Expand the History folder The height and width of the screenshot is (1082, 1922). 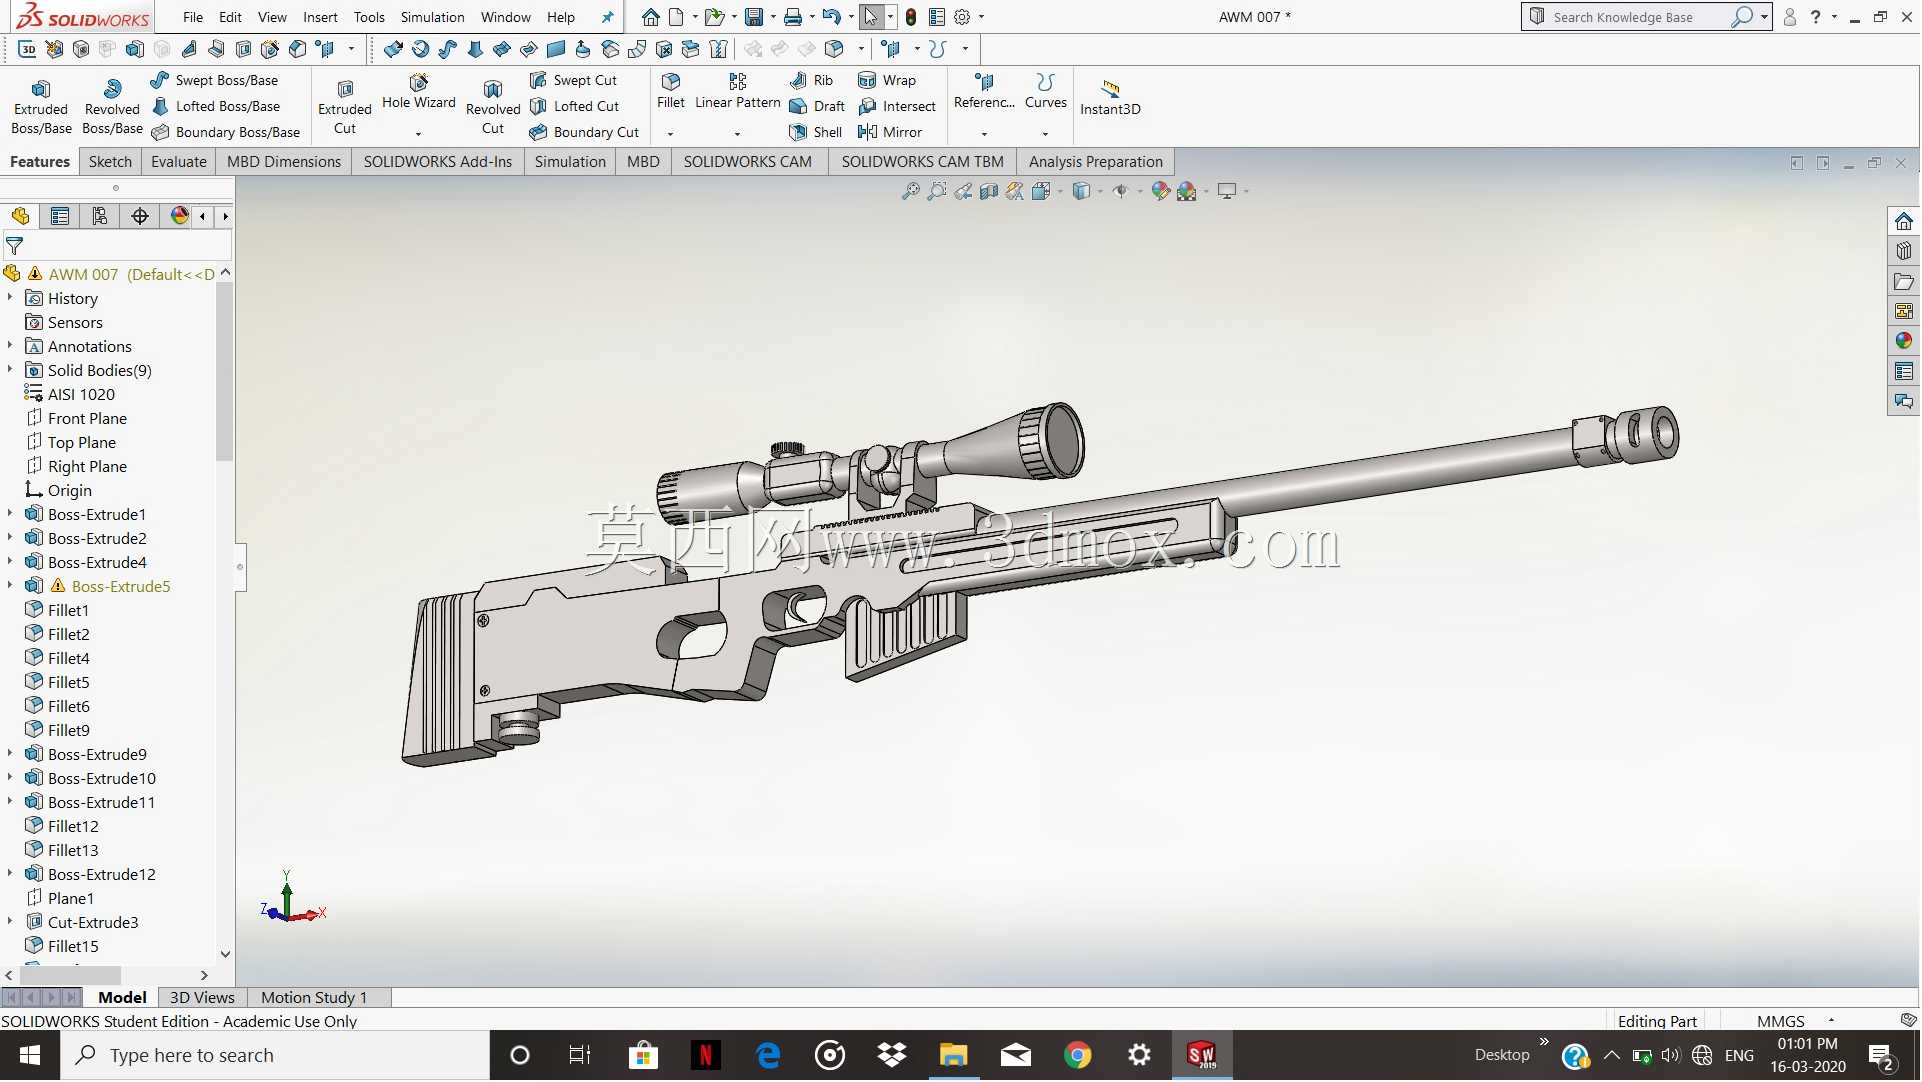(x=10, y=298)
